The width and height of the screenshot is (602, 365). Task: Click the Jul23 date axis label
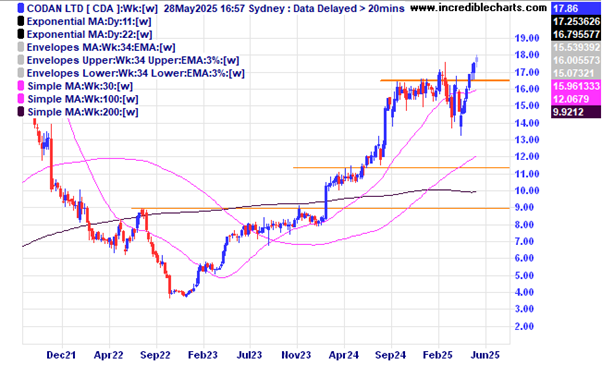250,355
